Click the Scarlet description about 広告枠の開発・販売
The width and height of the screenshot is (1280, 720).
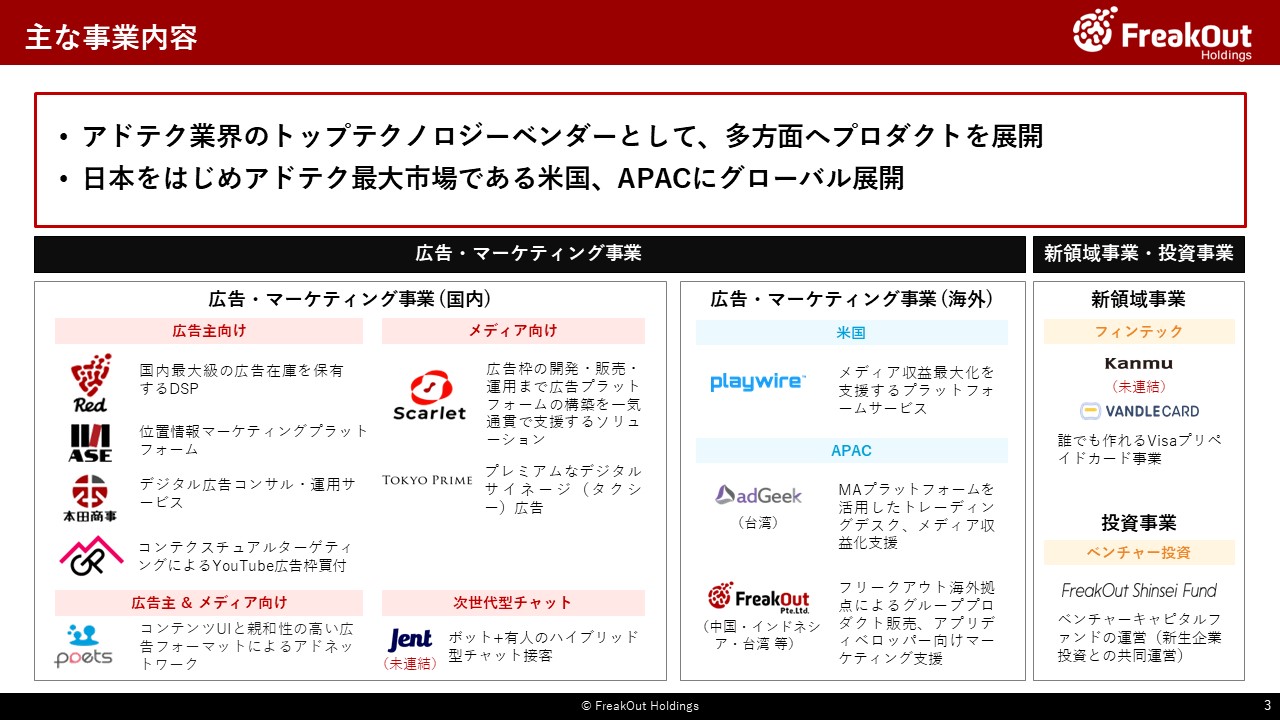(x=564, y=404)
